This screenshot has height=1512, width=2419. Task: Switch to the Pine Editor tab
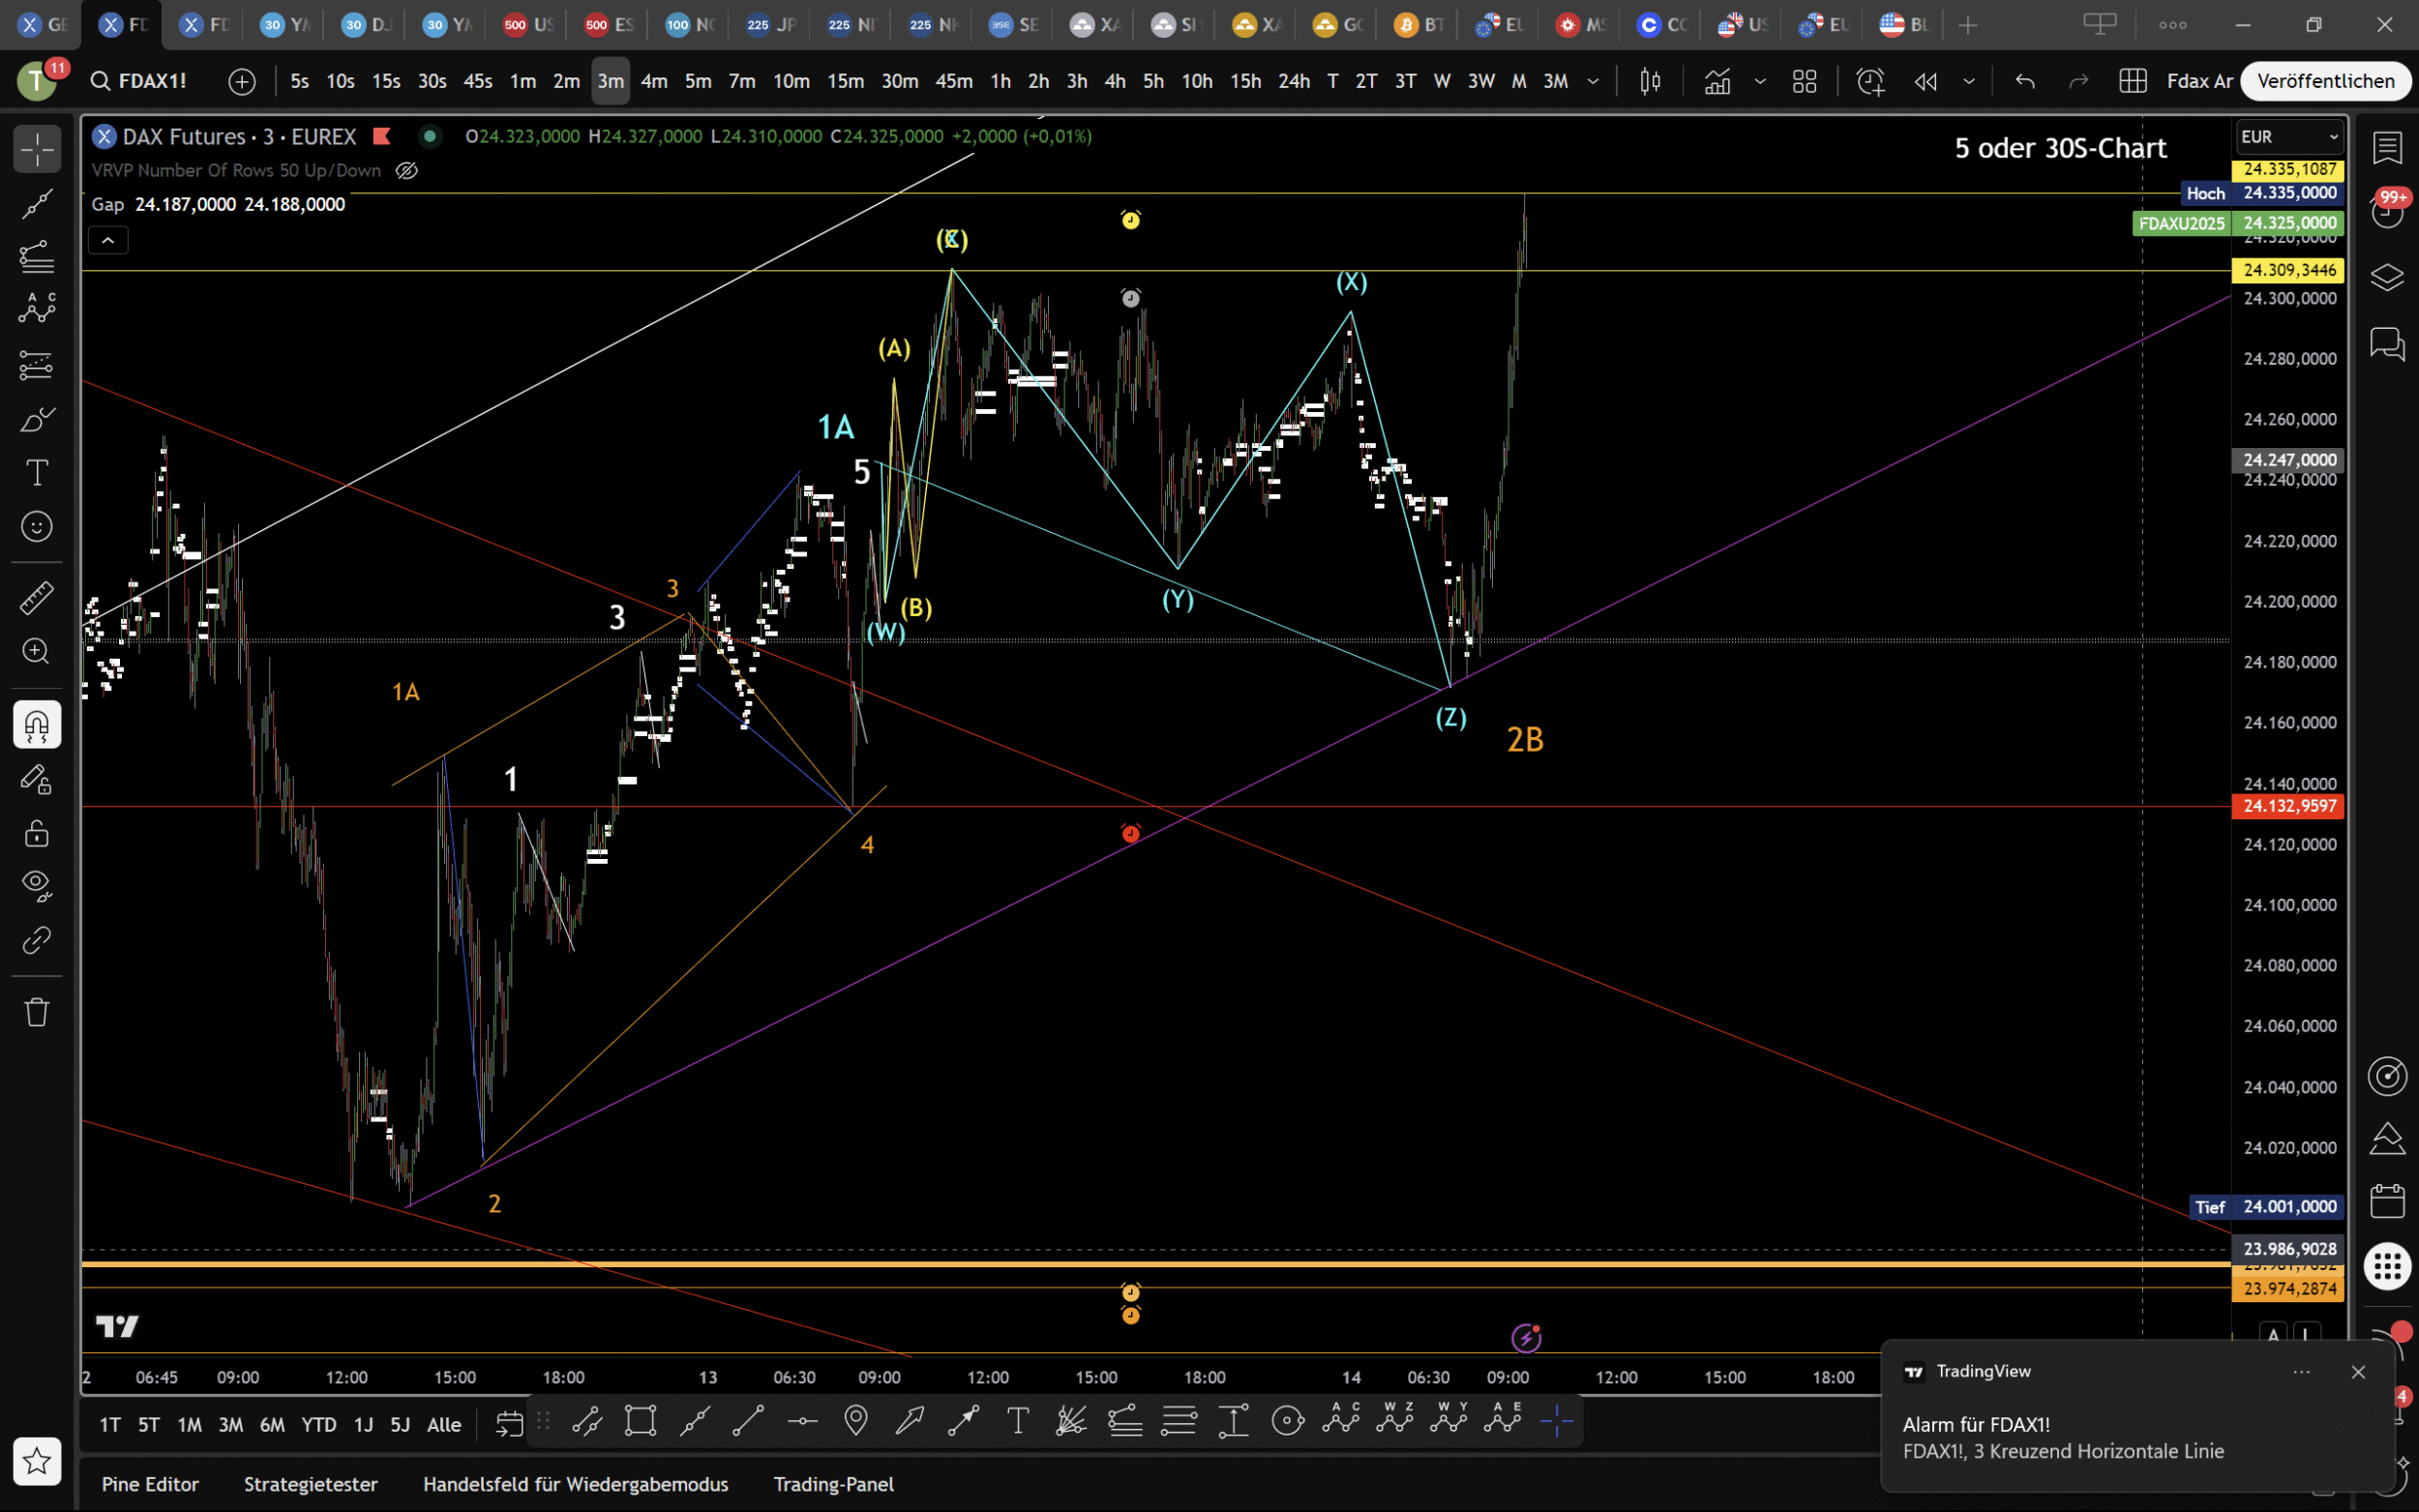[150, 1484]
